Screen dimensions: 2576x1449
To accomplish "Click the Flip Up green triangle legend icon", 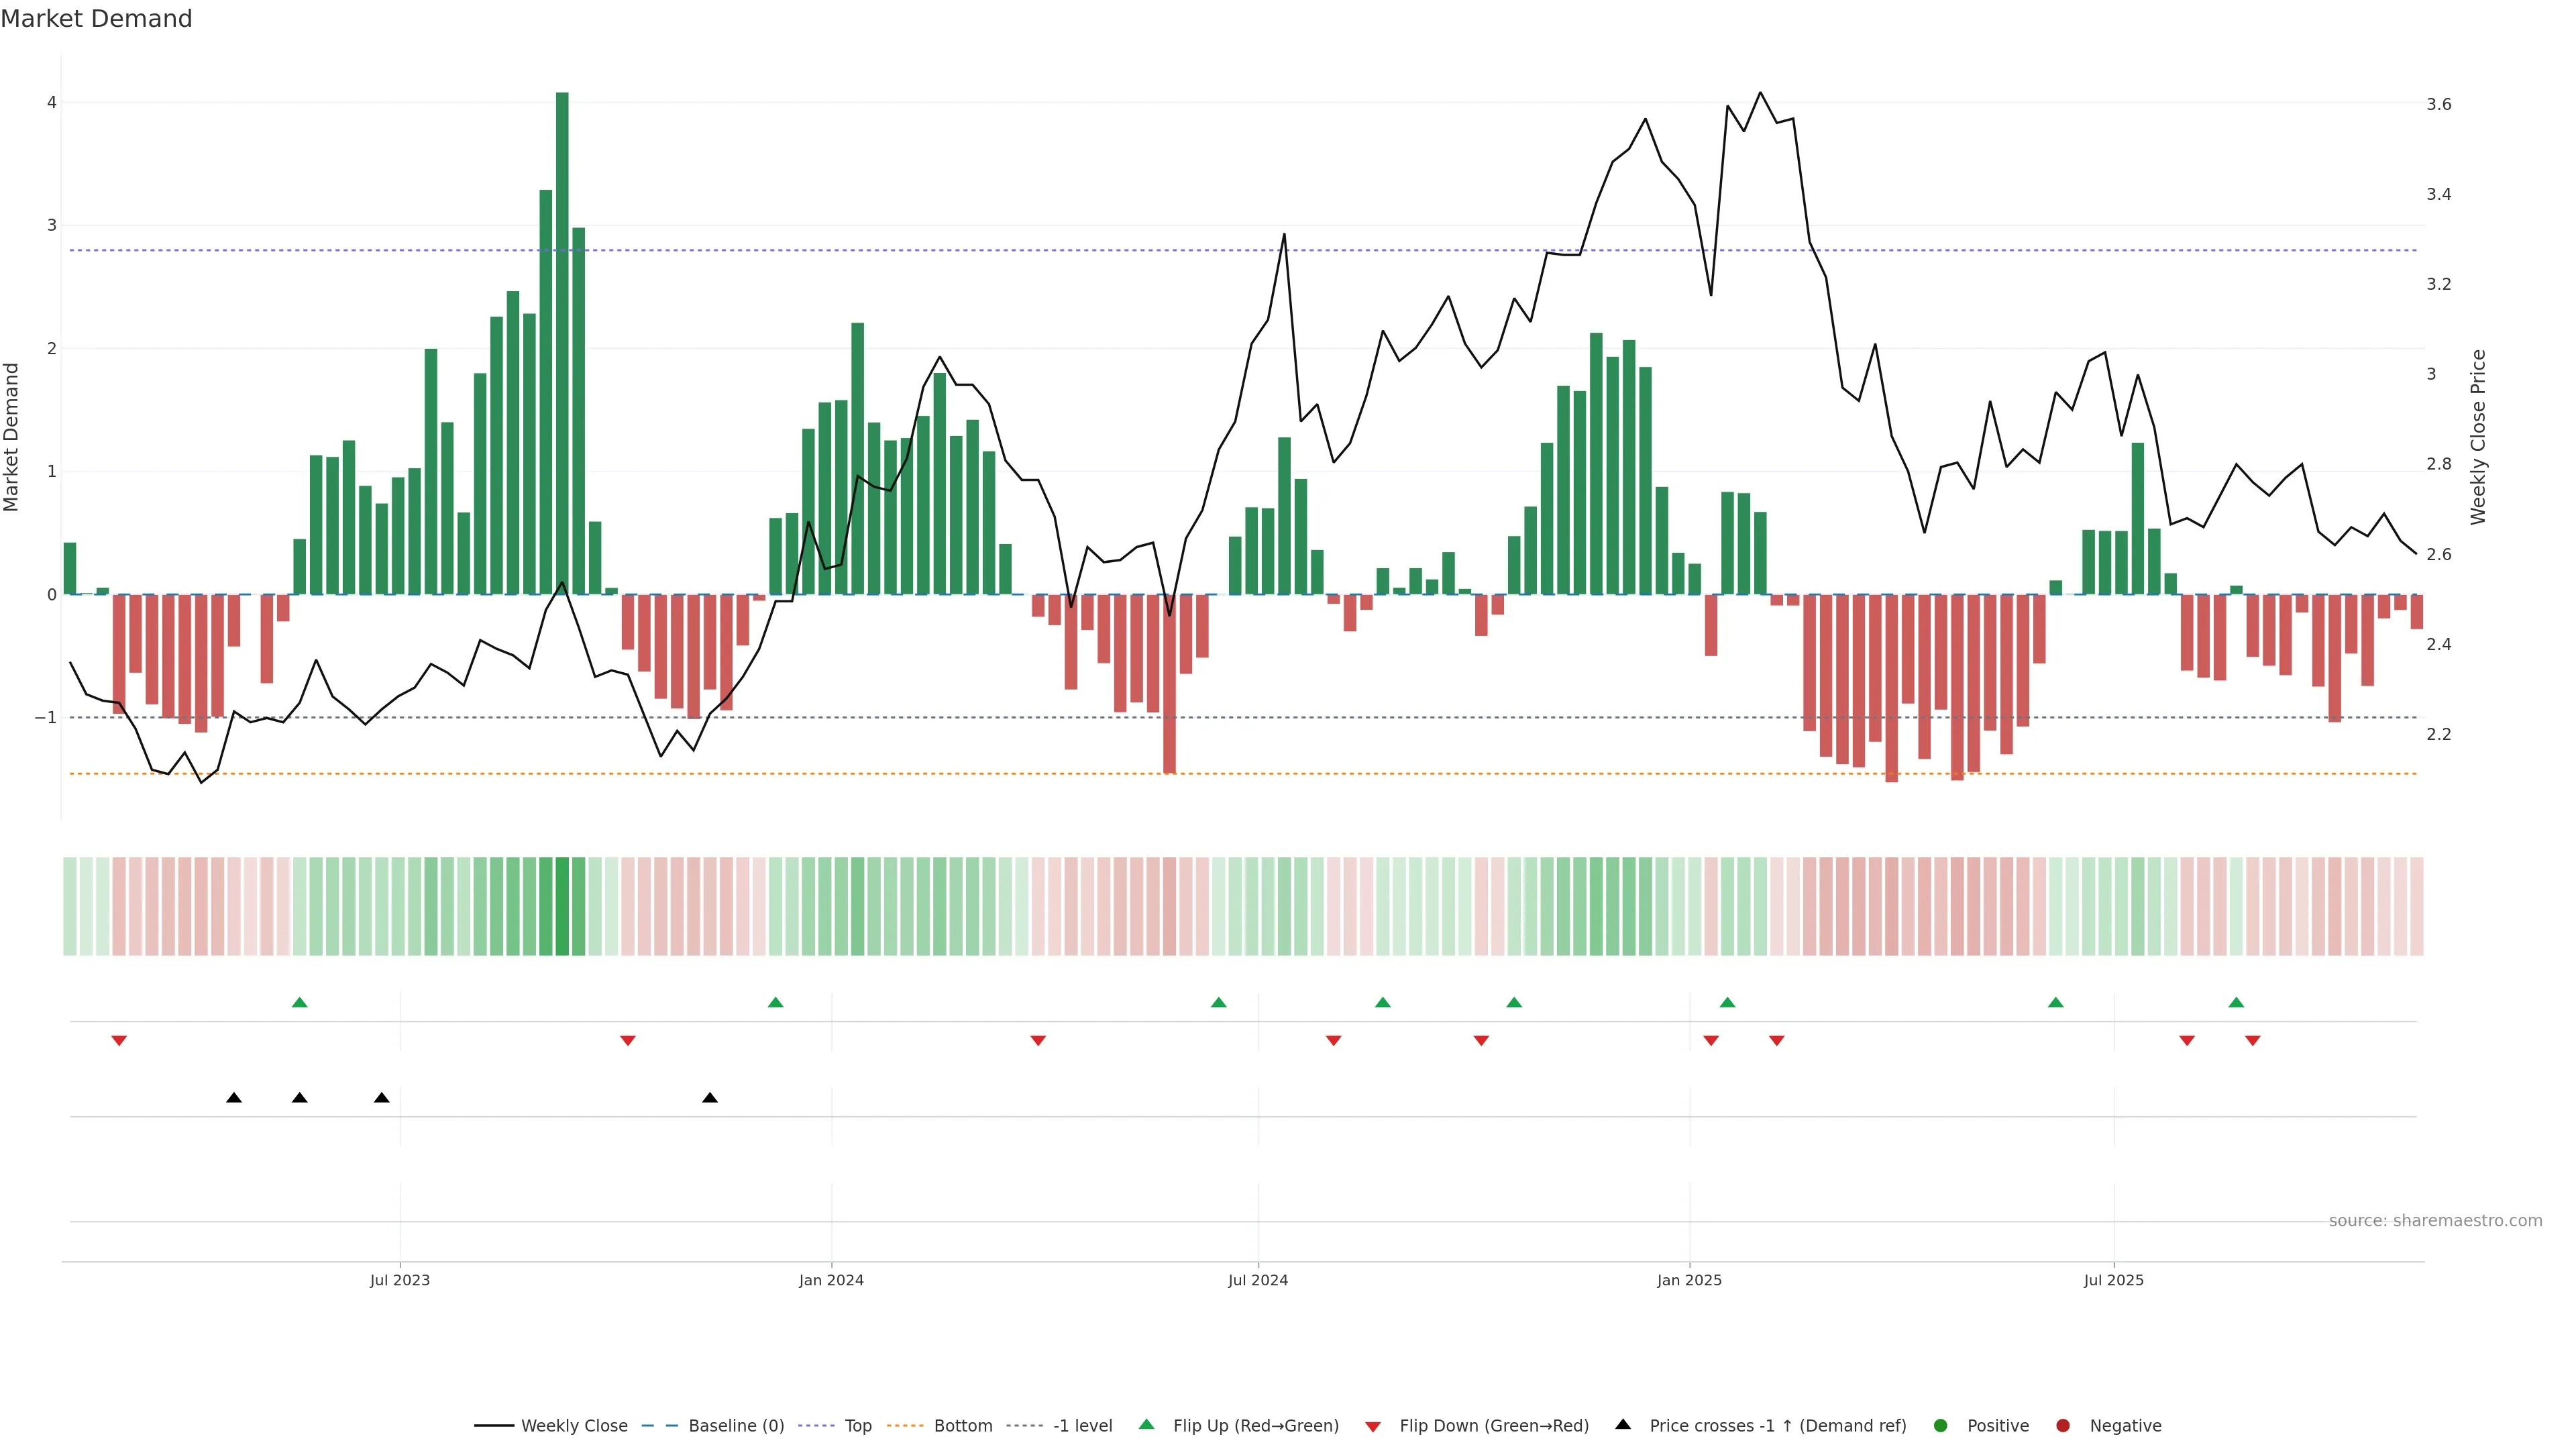I will point(1147,1425).
